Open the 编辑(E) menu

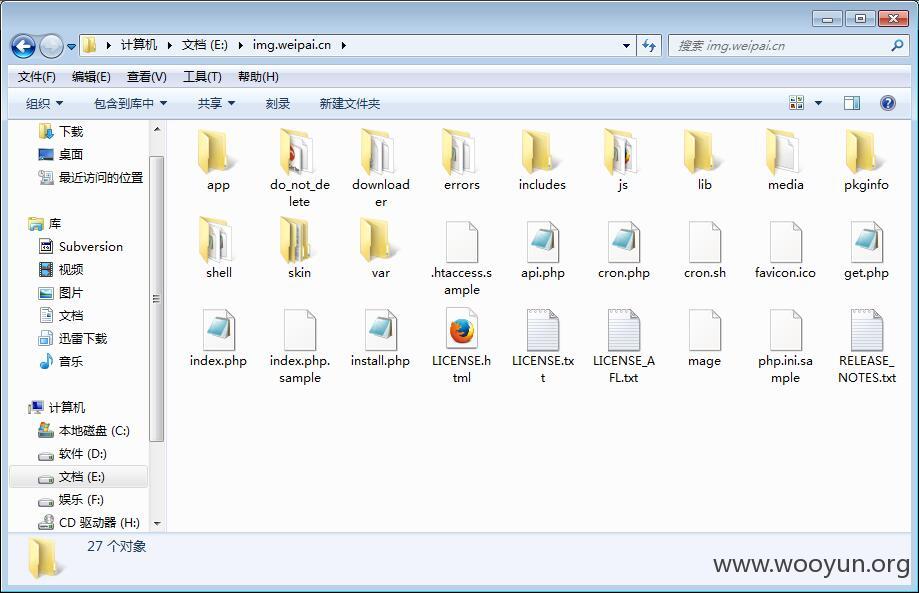(91, 77)
